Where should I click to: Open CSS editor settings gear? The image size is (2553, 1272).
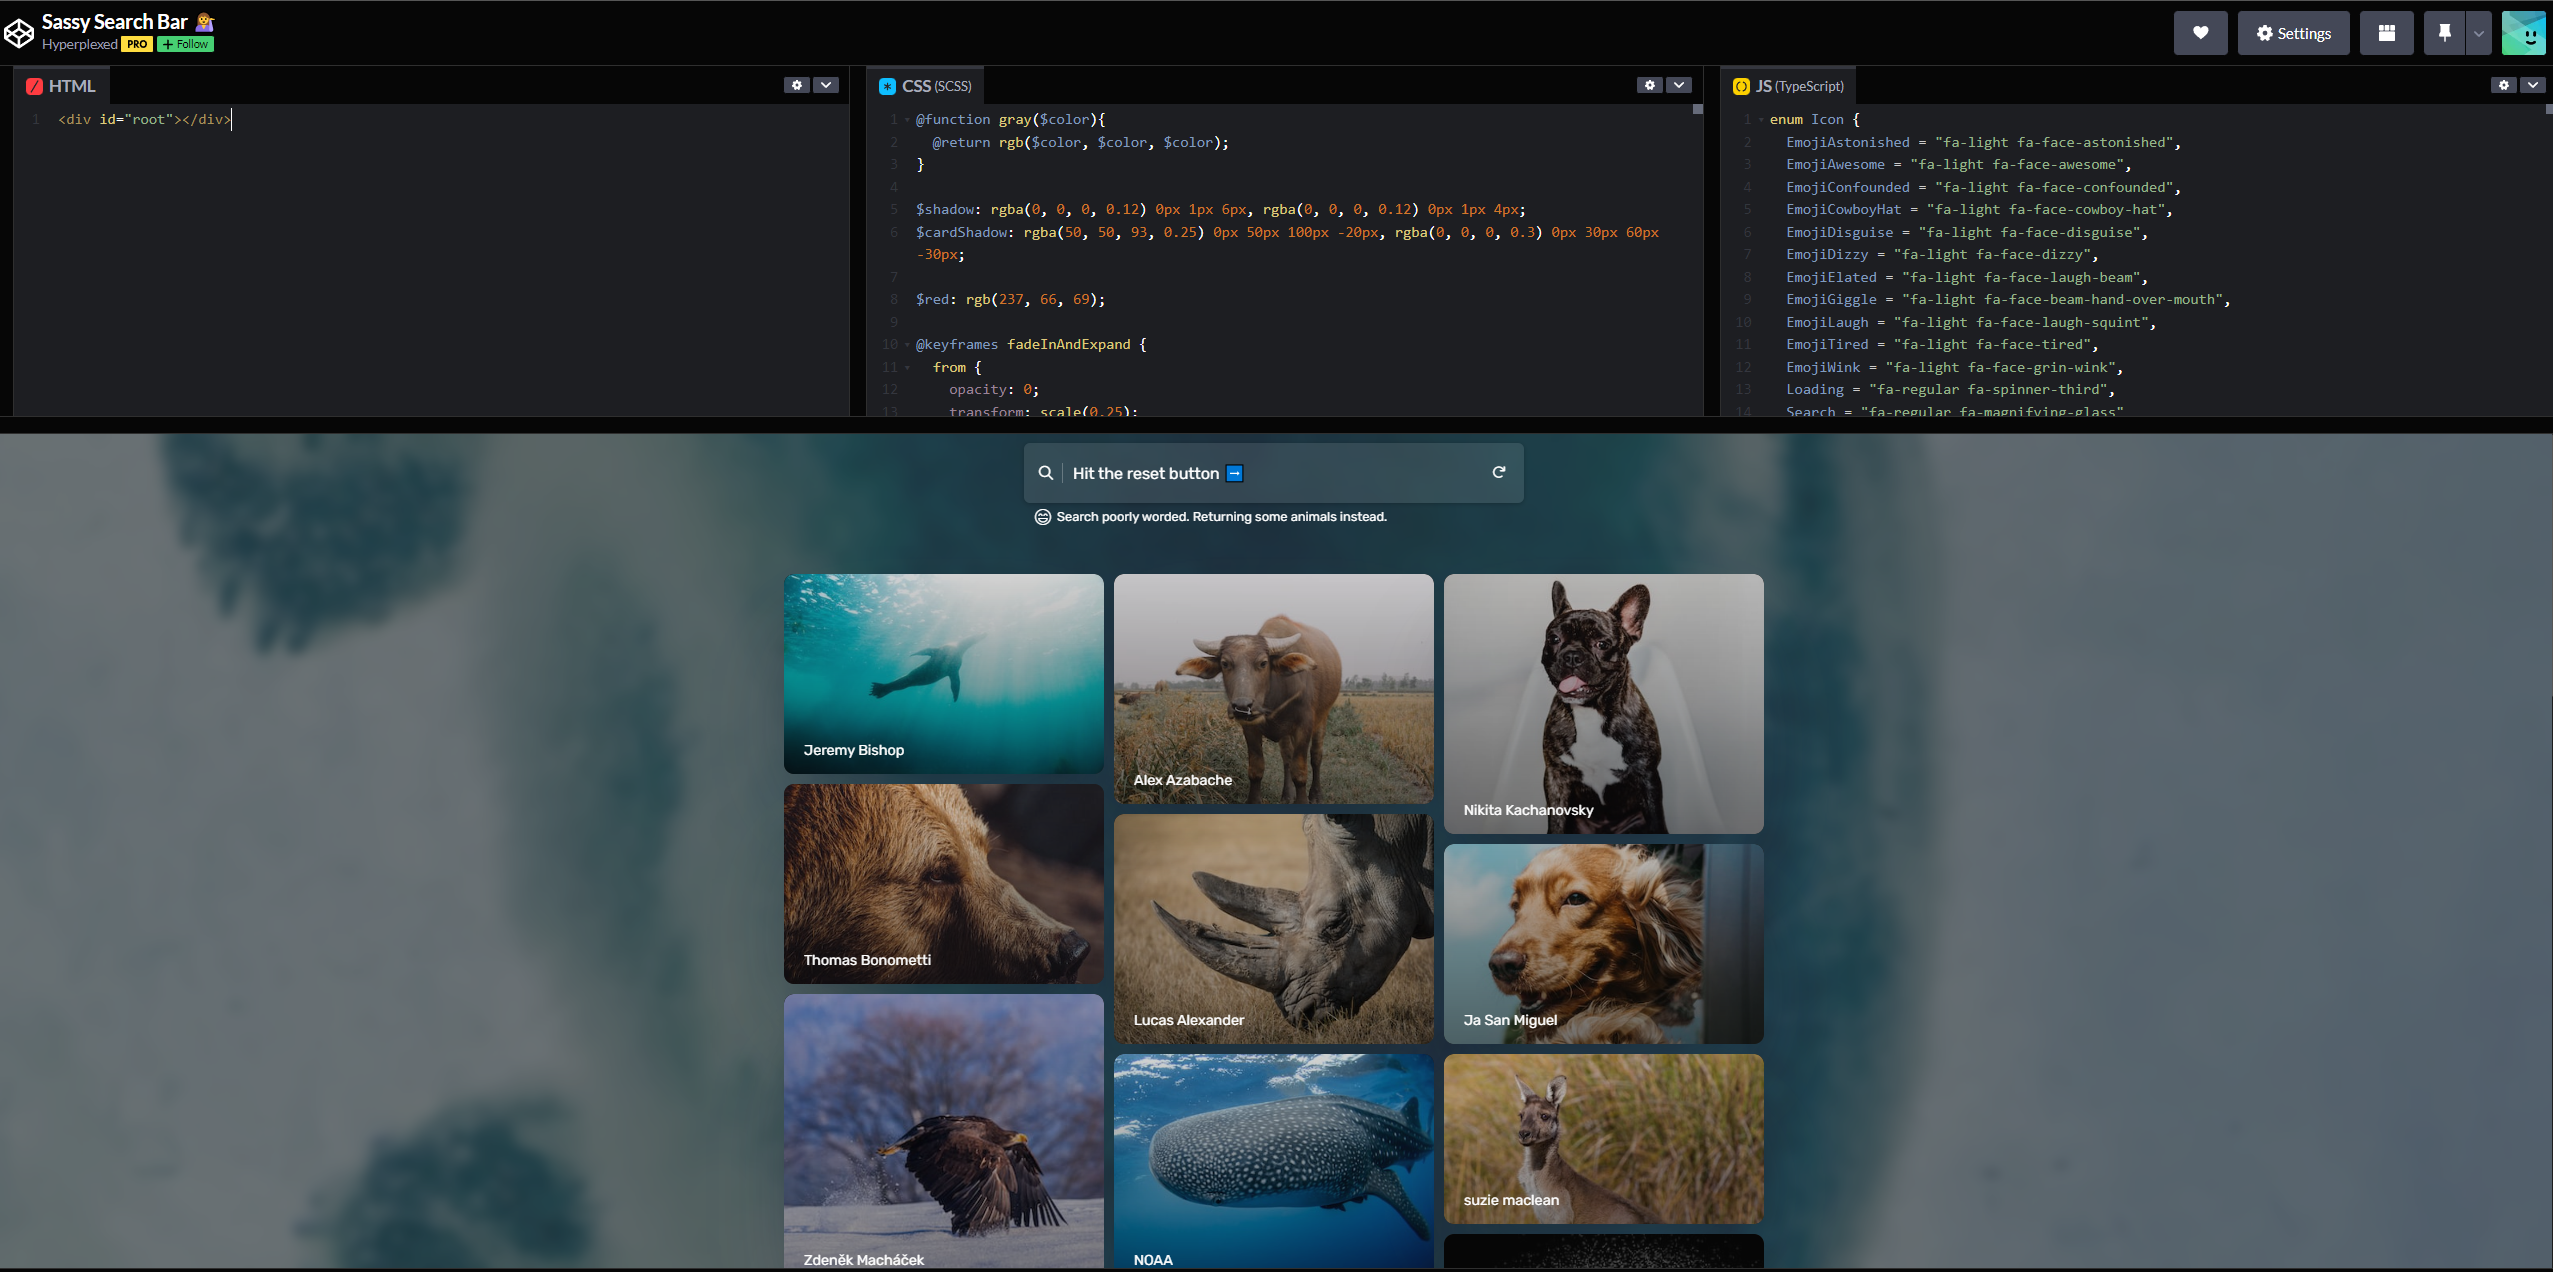(1650, 85)
